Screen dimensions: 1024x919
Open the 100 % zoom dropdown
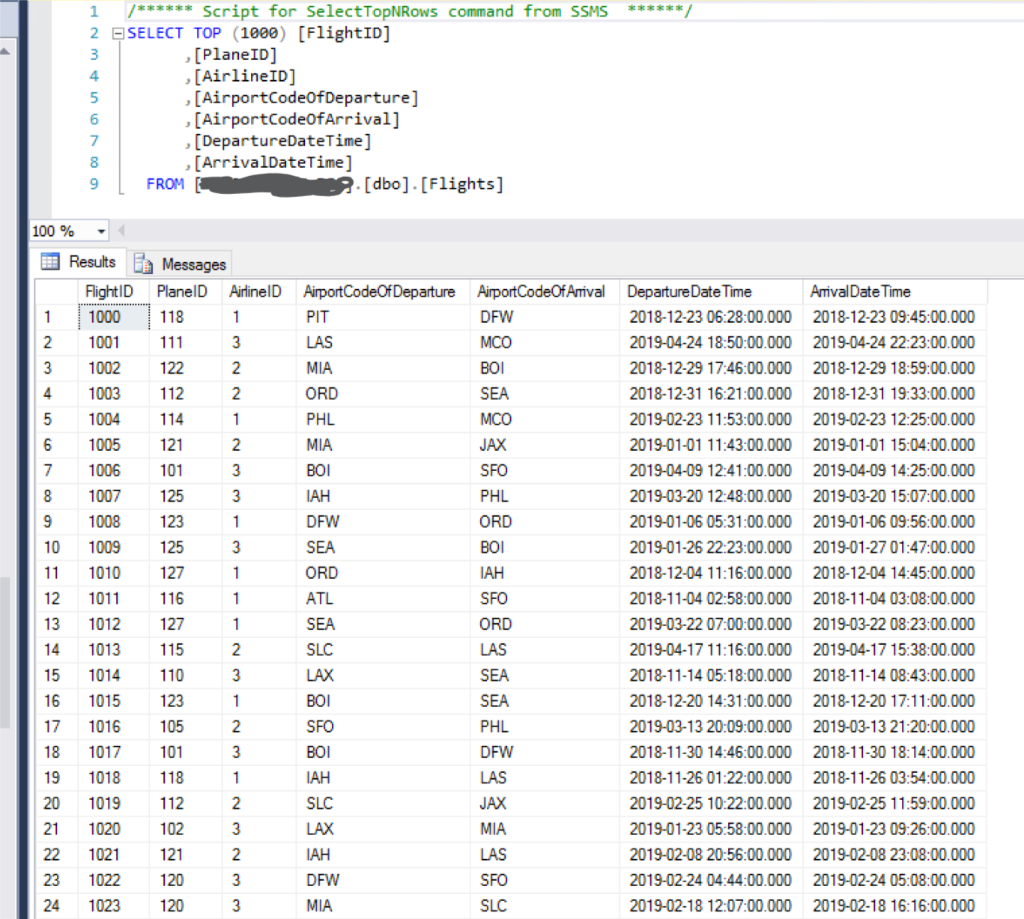coord(101,231)
